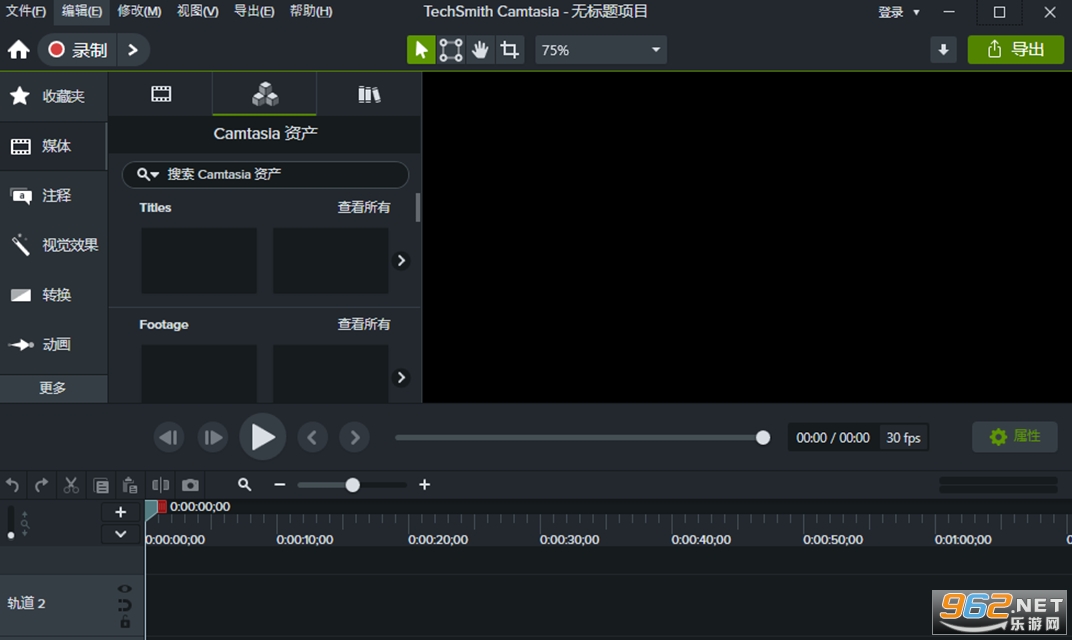
Task: Click the Home icon
Action: (18, 50)
